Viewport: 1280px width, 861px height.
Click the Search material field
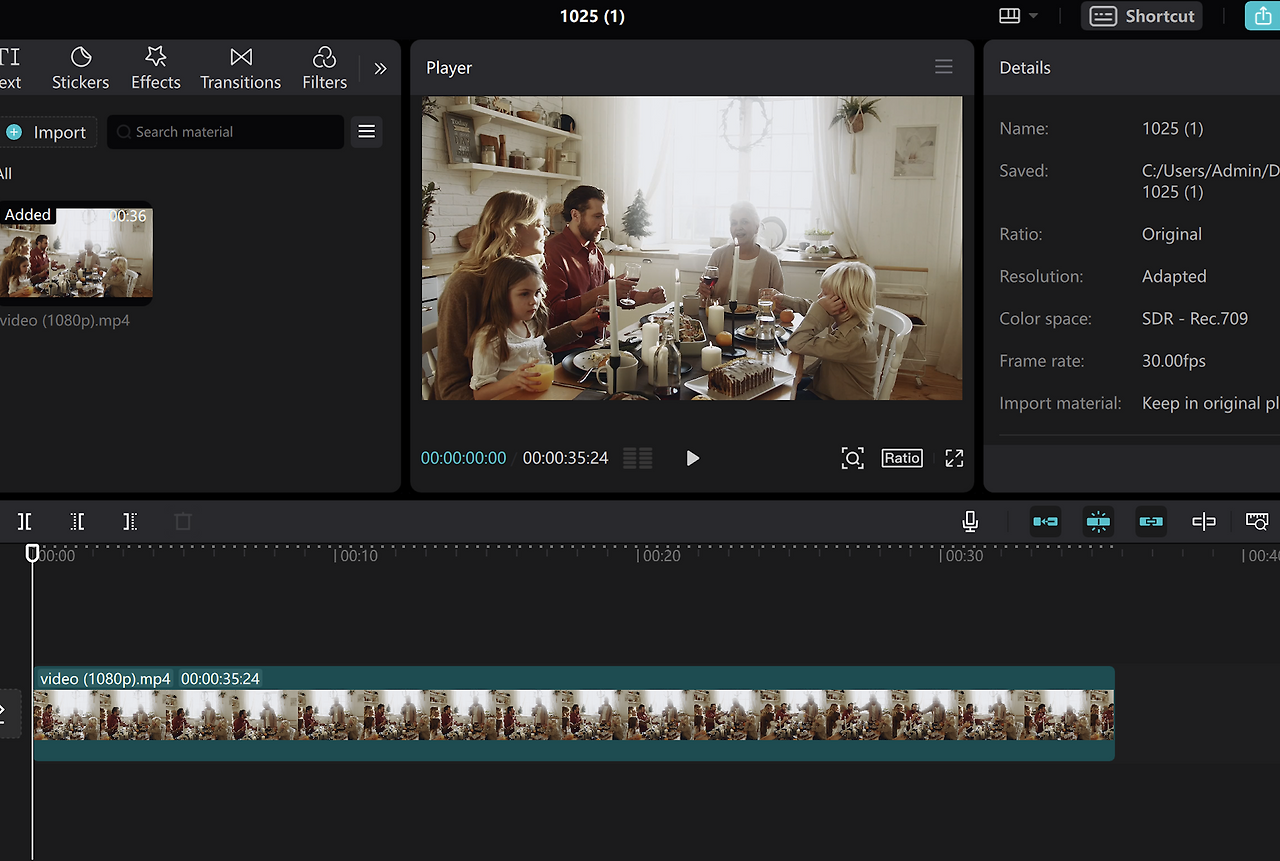click(225, 132)
